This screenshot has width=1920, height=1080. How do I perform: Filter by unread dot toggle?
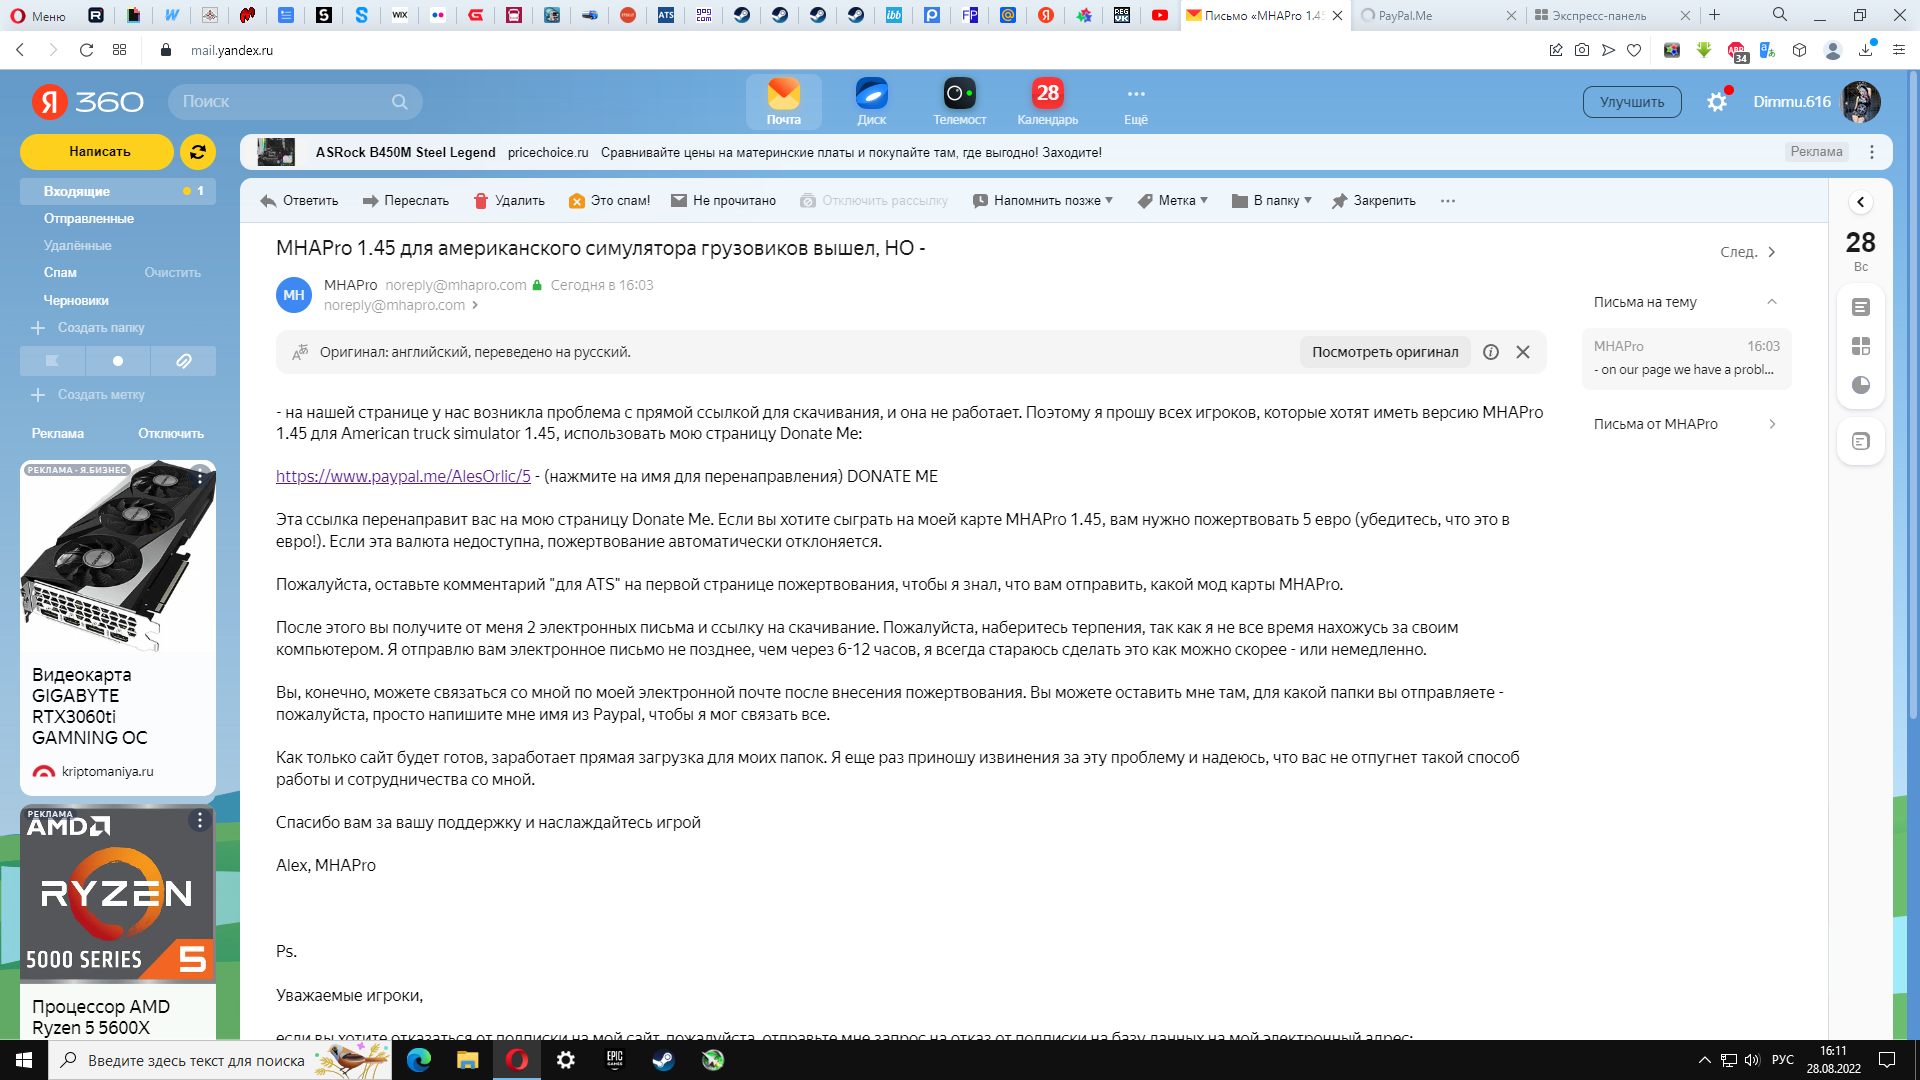pos(118,361)
